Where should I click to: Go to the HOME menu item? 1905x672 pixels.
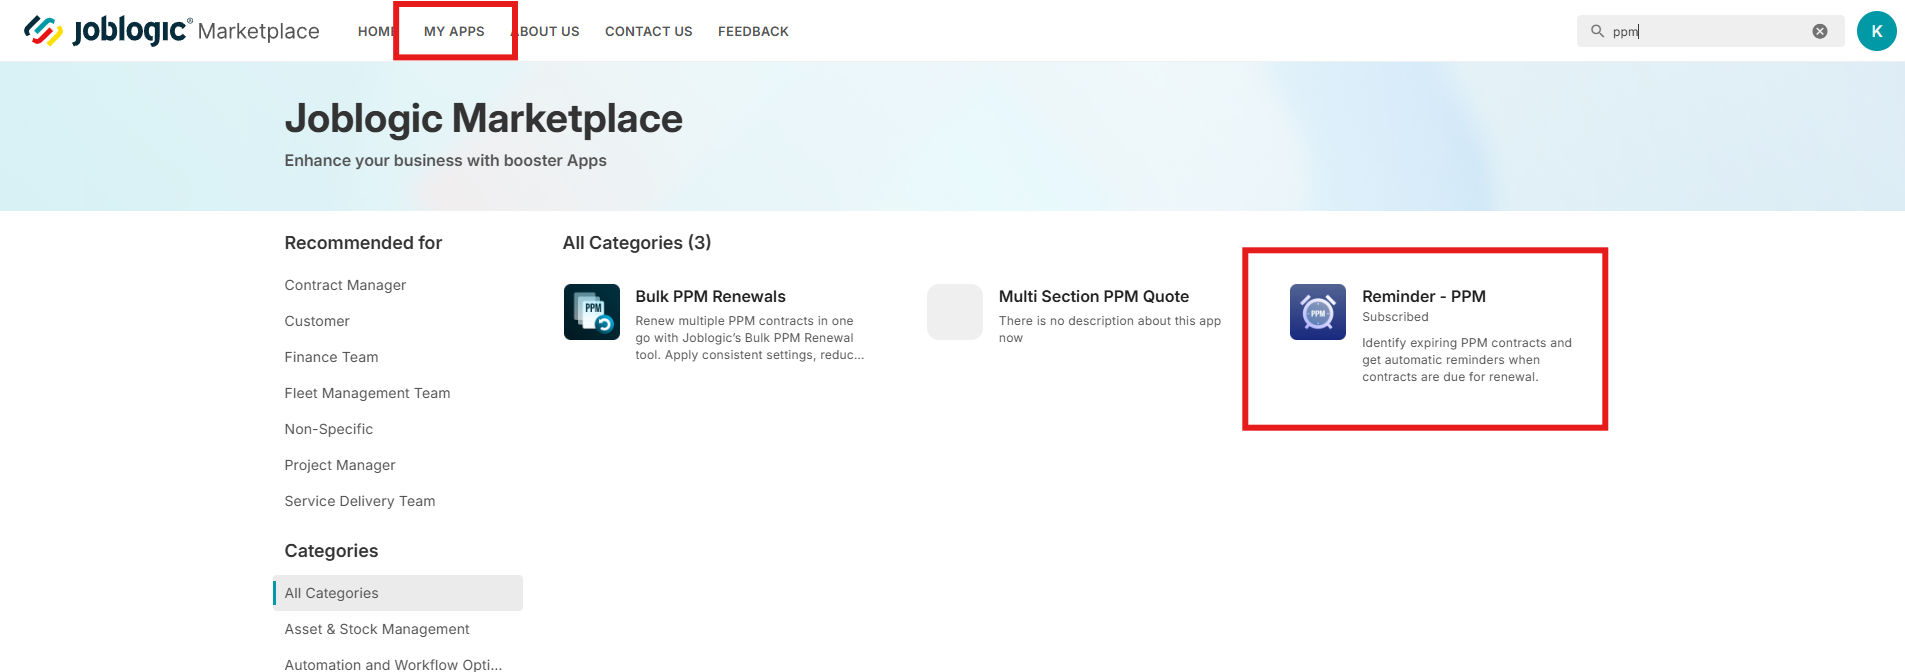point(377,31)
